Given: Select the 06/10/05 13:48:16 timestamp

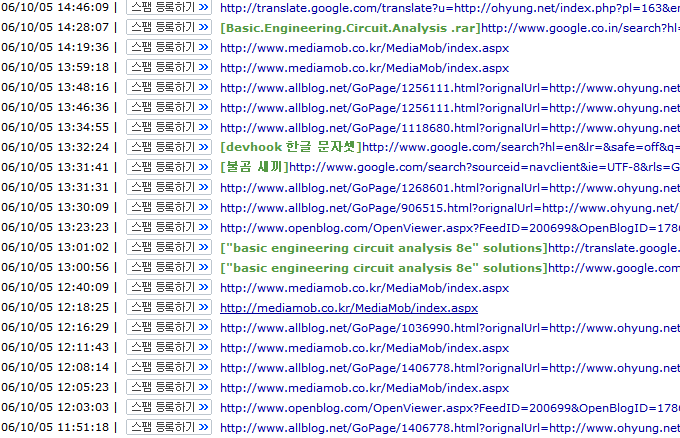Looking at the screenshot, I should [x=55, y=87].
